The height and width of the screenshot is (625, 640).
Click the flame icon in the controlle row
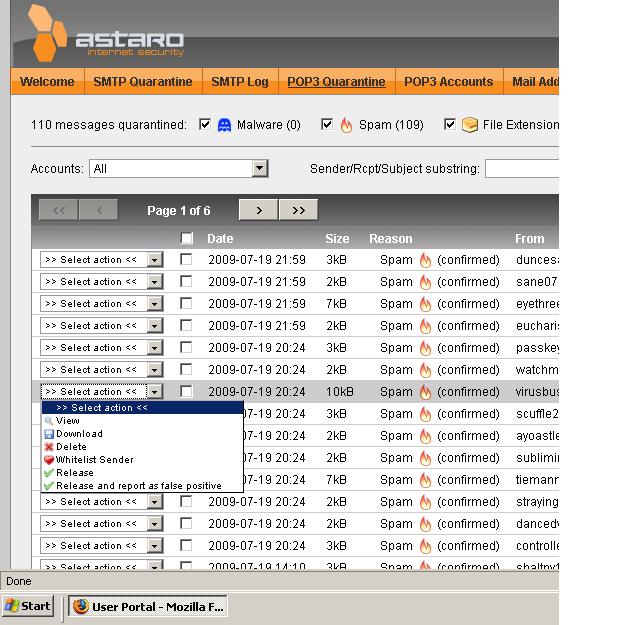tap(425, 546)
